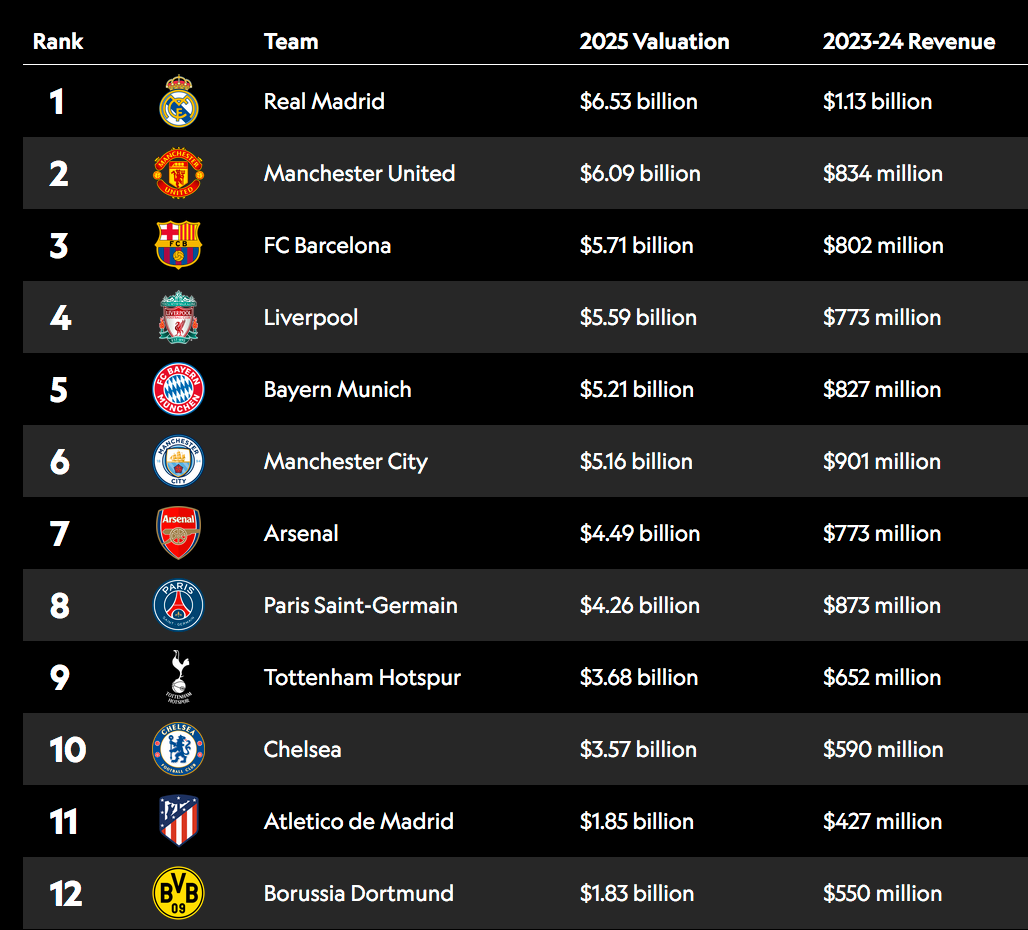The image size is (1028, 930).
Task: Select the Atletico de Madrid crest
Action: (178, 821)
